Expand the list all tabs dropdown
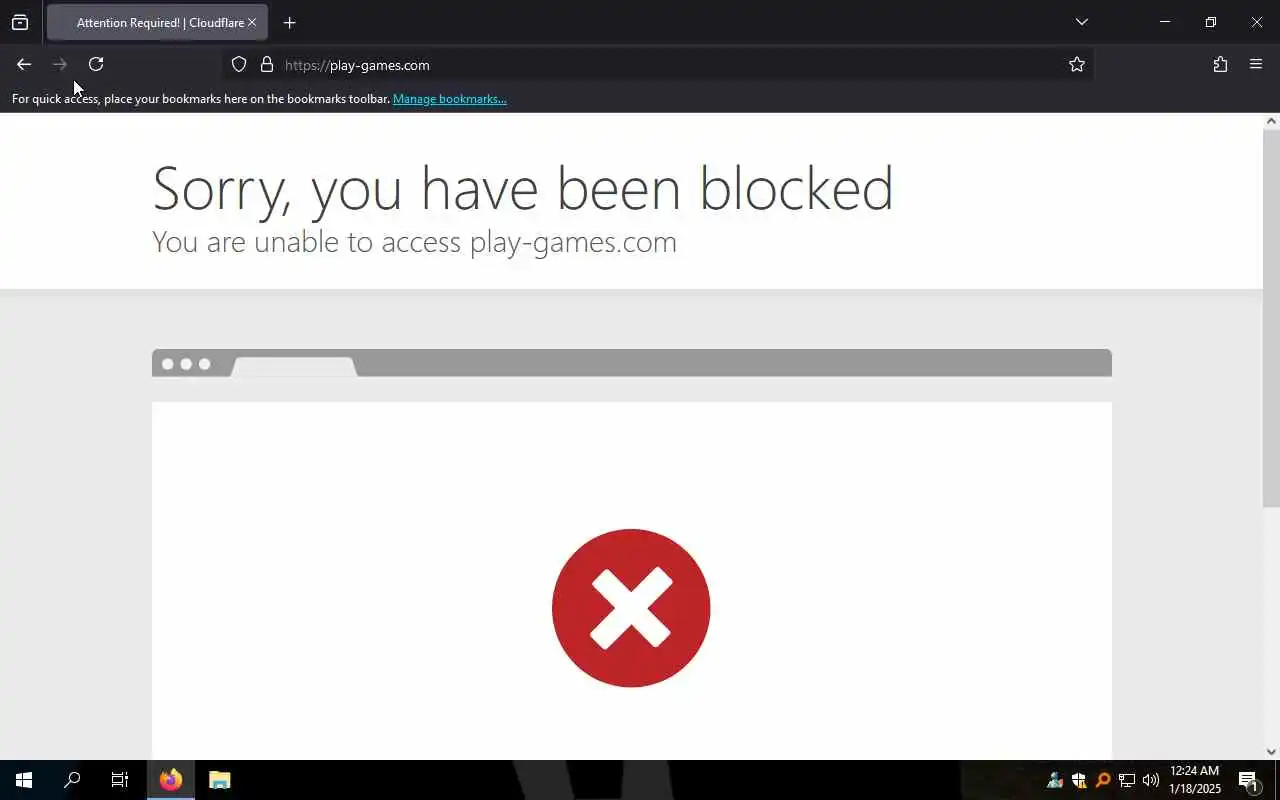This screenshot has width=1280, height=800. (1081, 22)
